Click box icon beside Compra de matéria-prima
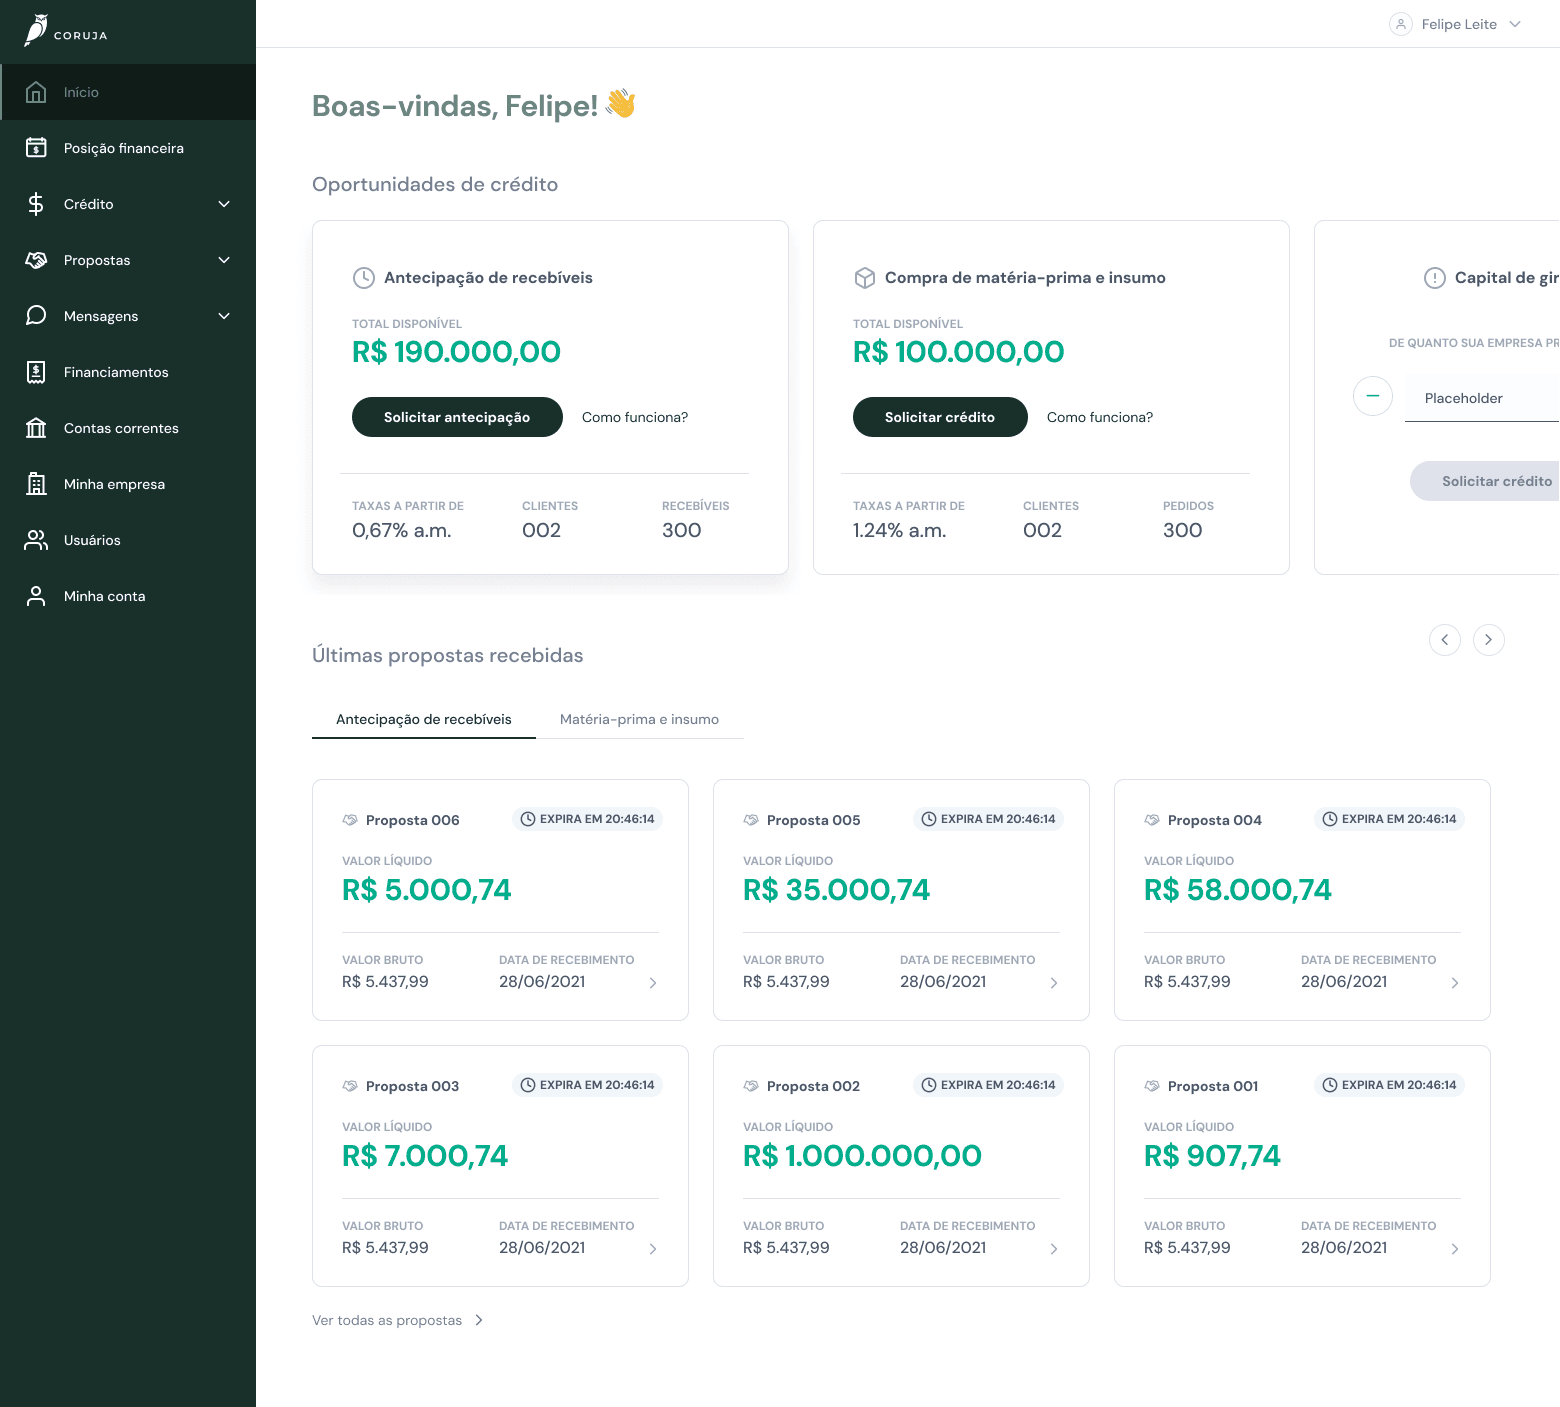The image size is (1560, 1407). [x=865, y=278]
